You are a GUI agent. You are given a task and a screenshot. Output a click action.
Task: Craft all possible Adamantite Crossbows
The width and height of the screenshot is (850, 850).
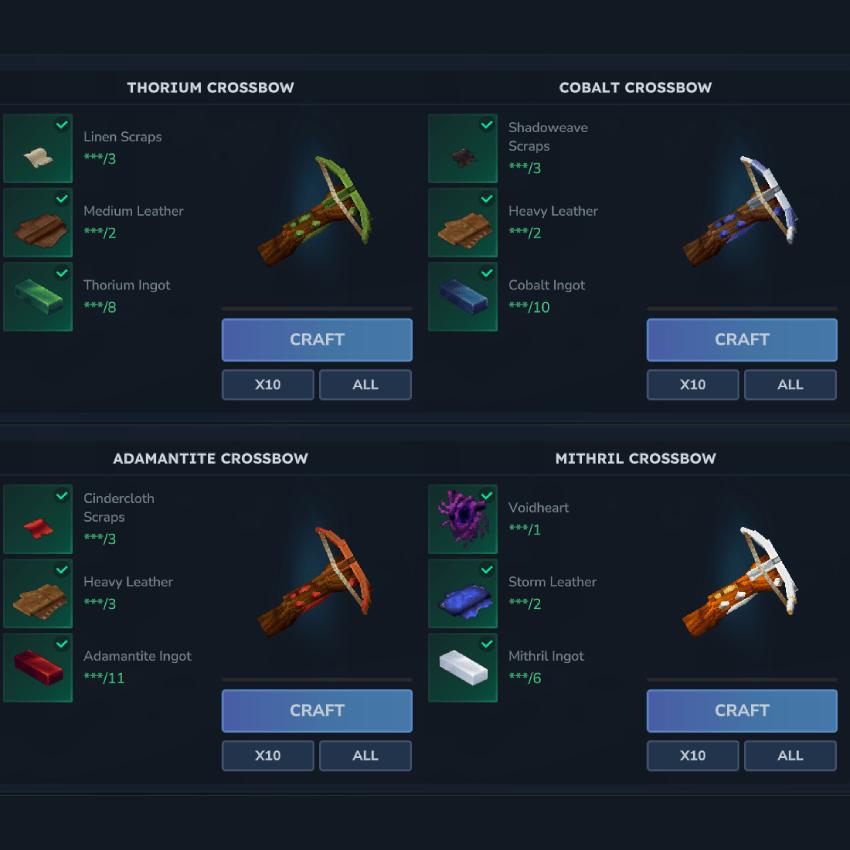365,756
